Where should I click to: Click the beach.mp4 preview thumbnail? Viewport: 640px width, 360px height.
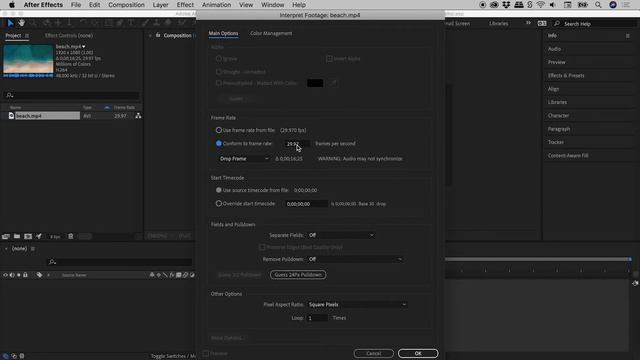pyautogui.click(x=28, y=60)
